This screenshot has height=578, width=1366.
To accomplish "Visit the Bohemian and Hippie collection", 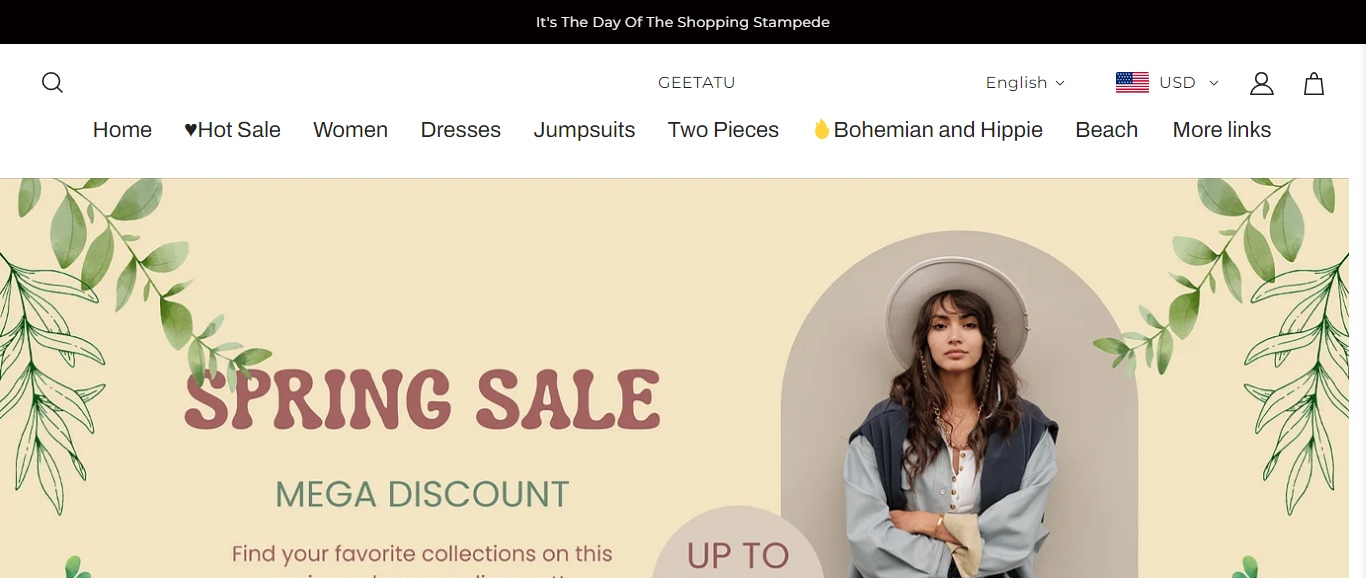I will (x=927, y=130).
